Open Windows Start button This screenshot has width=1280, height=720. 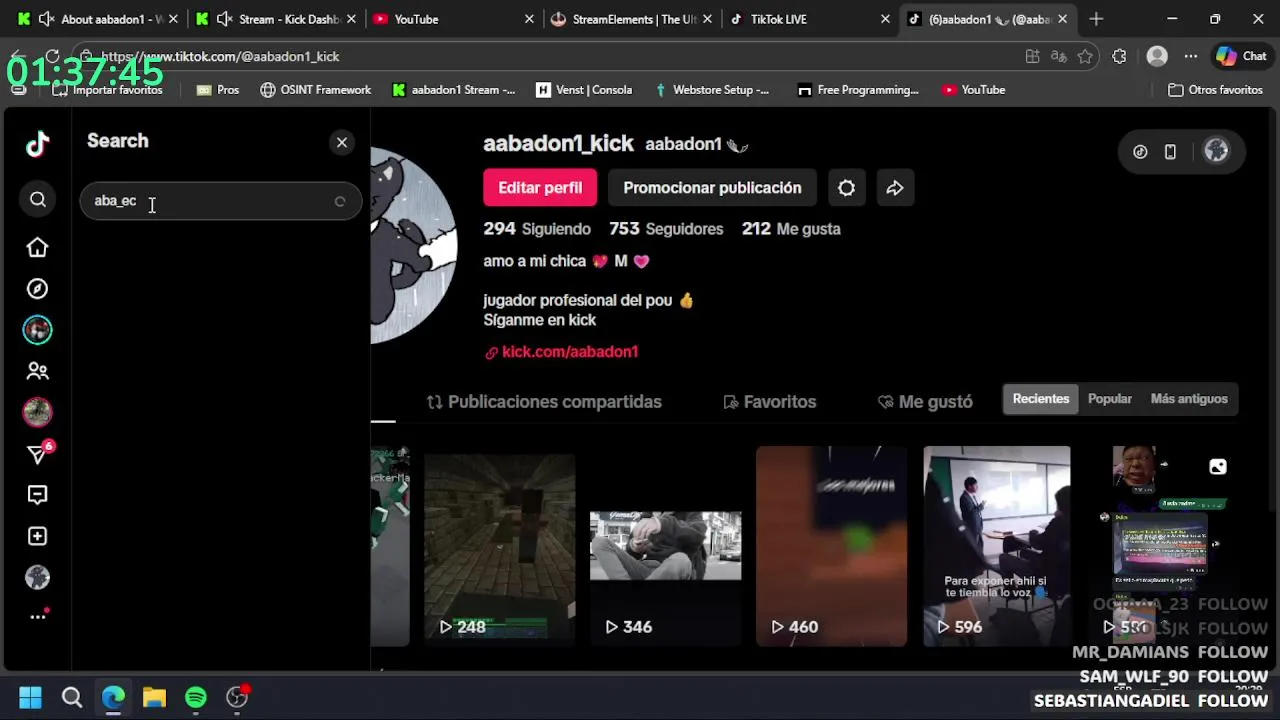click(x=30, y=697)
